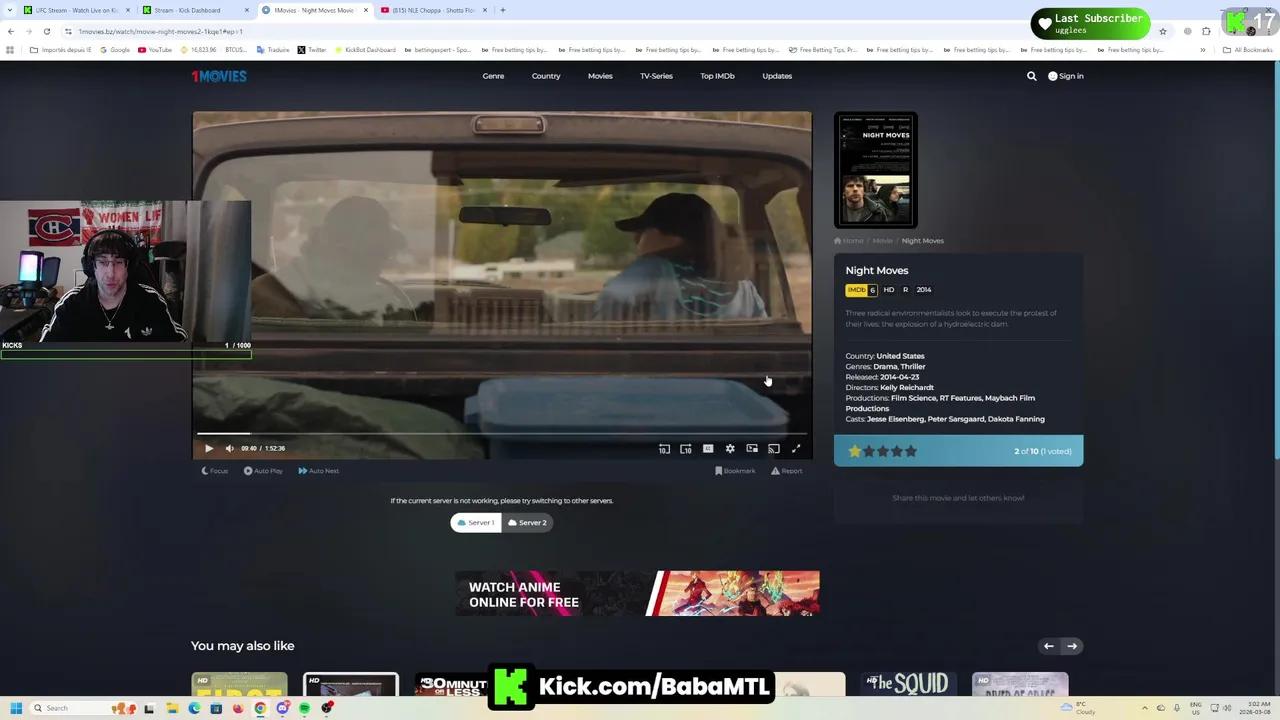
Task: Bookmark this page with the star
Action: pyautogui.click(x=1162, y=31)
